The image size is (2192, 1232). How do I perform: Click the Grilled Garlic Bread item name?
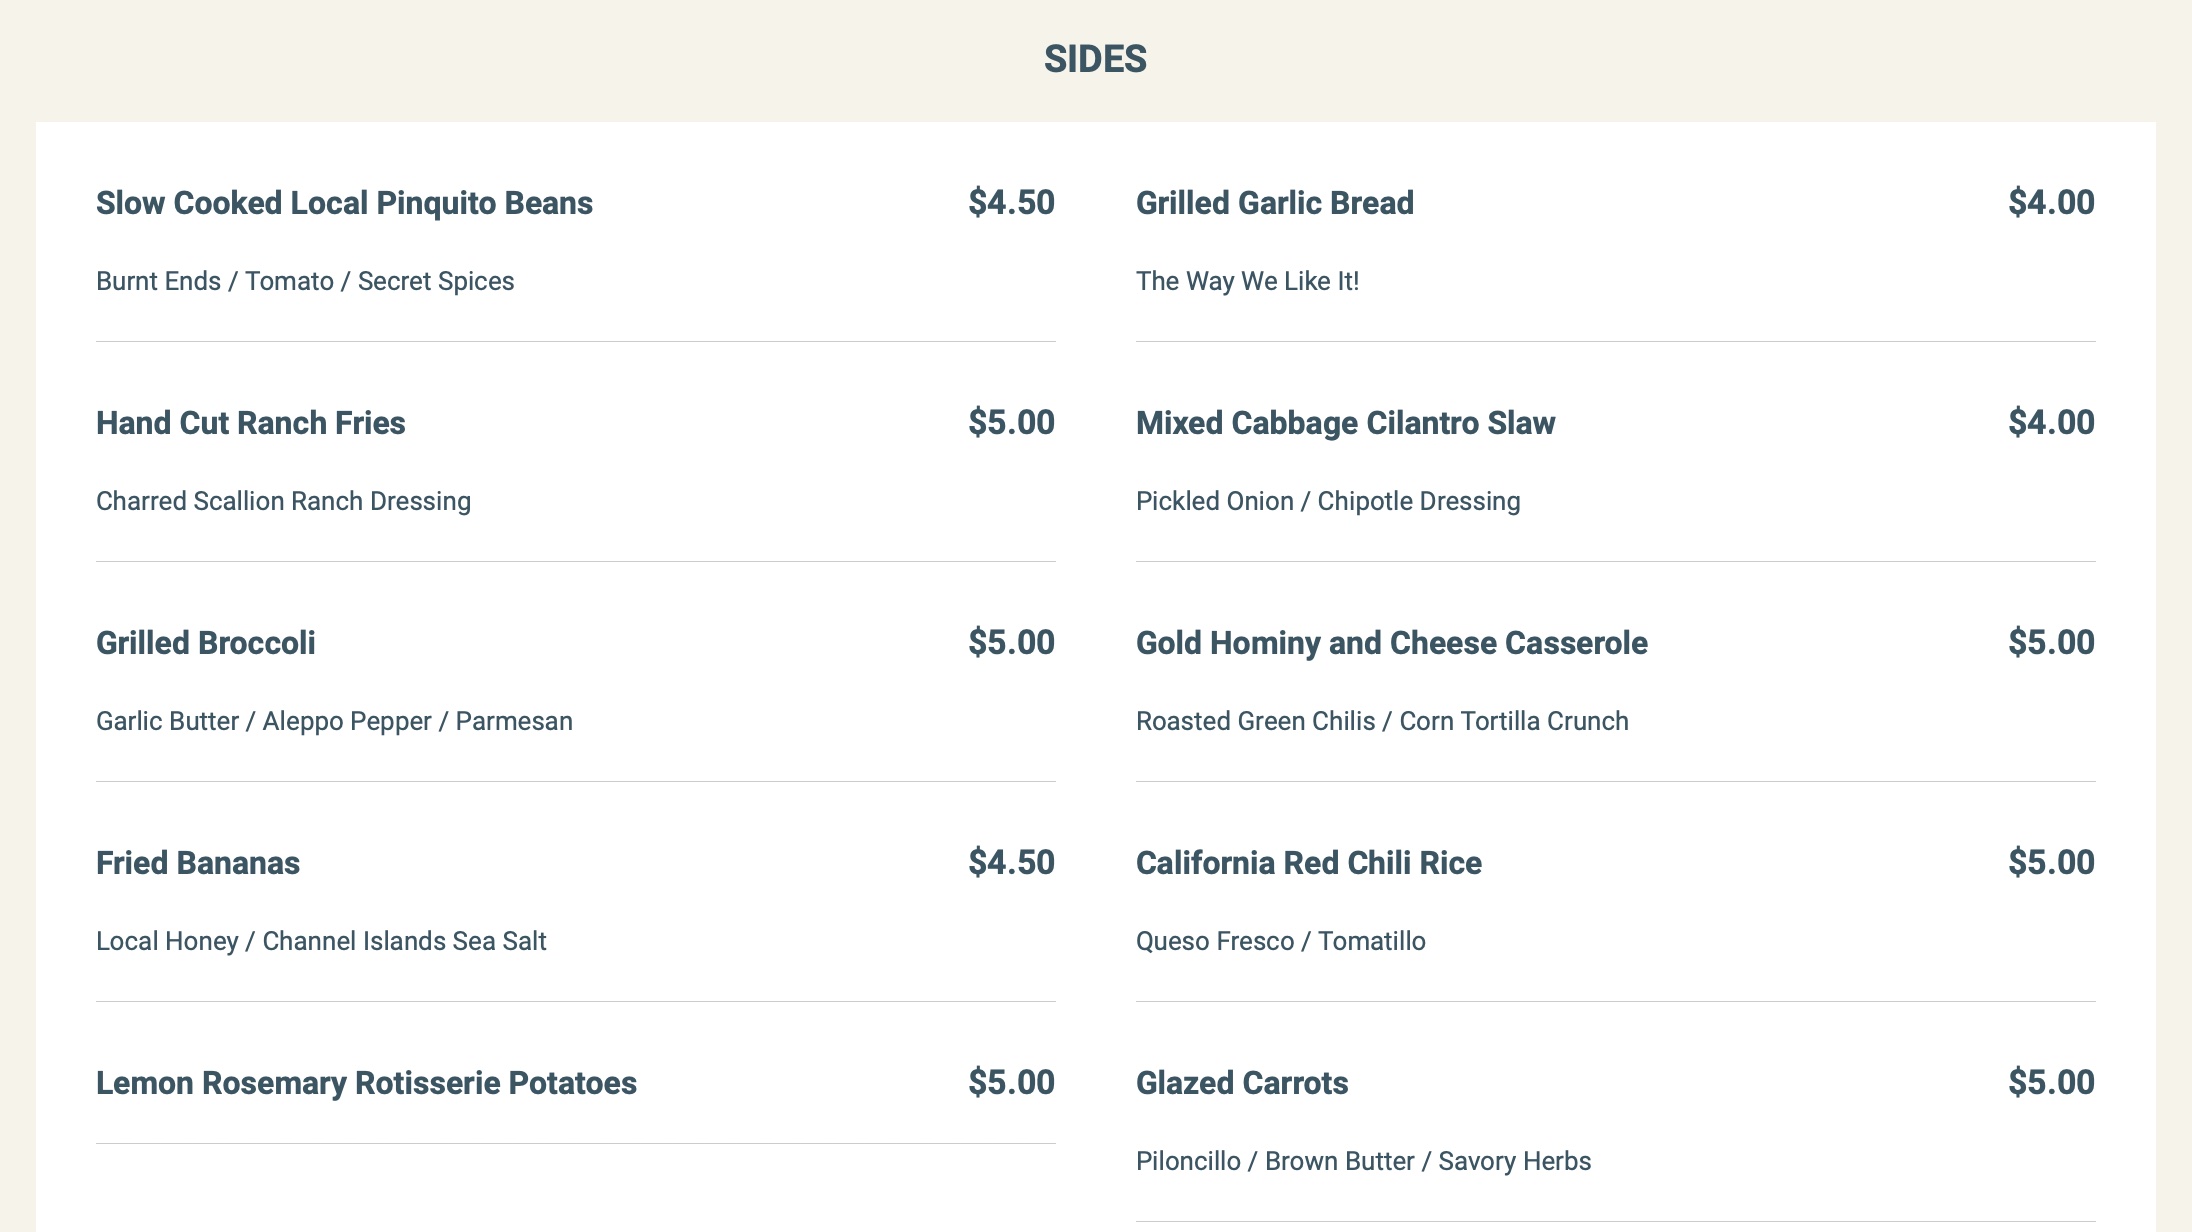[x=1274, y=203]
